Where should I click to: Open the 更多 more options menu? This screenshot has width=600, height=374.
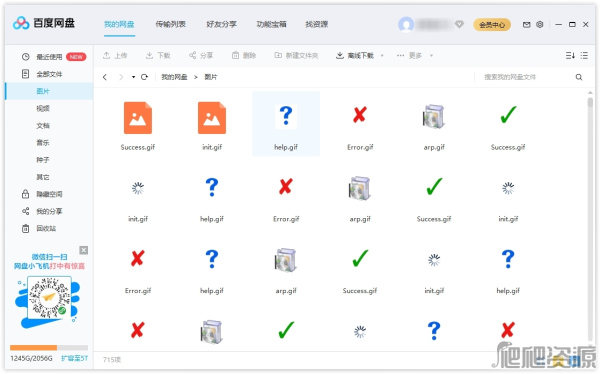point(409,56)
